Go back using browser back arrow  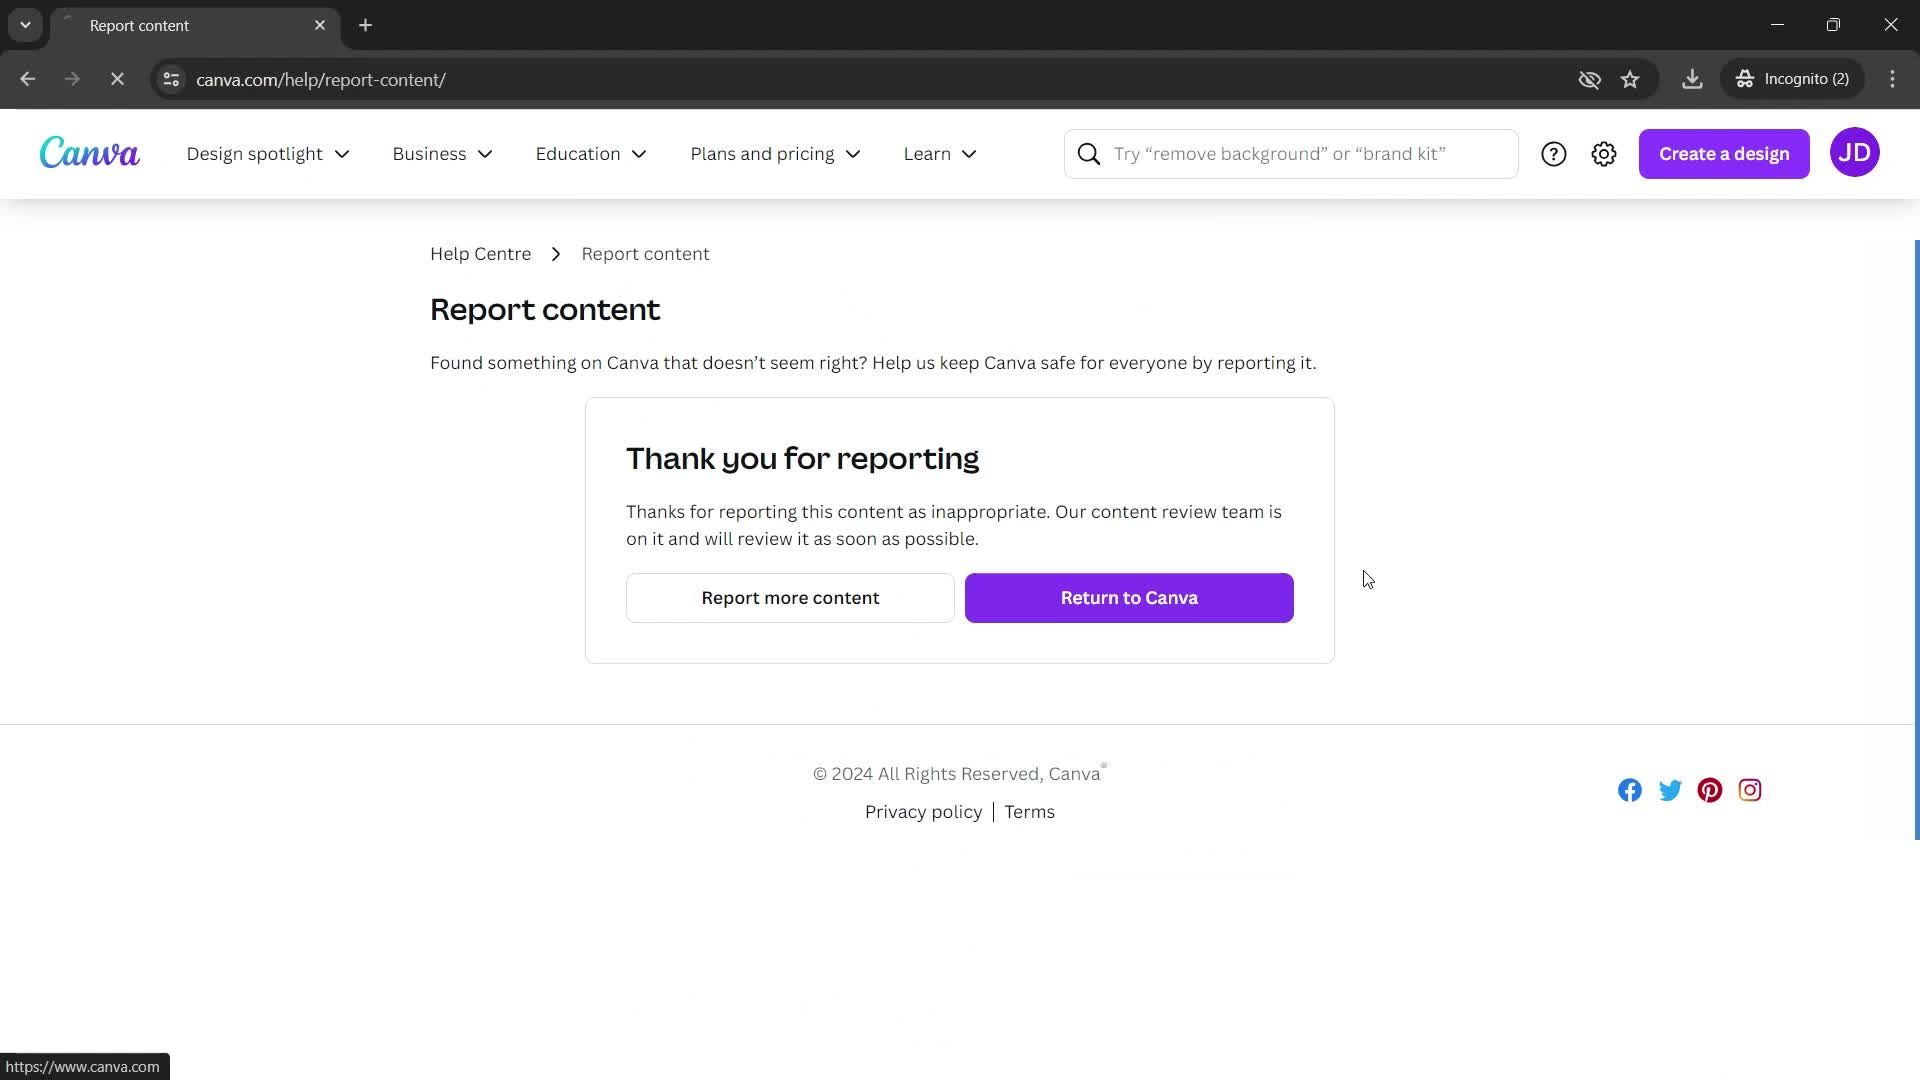coord(27,79)
